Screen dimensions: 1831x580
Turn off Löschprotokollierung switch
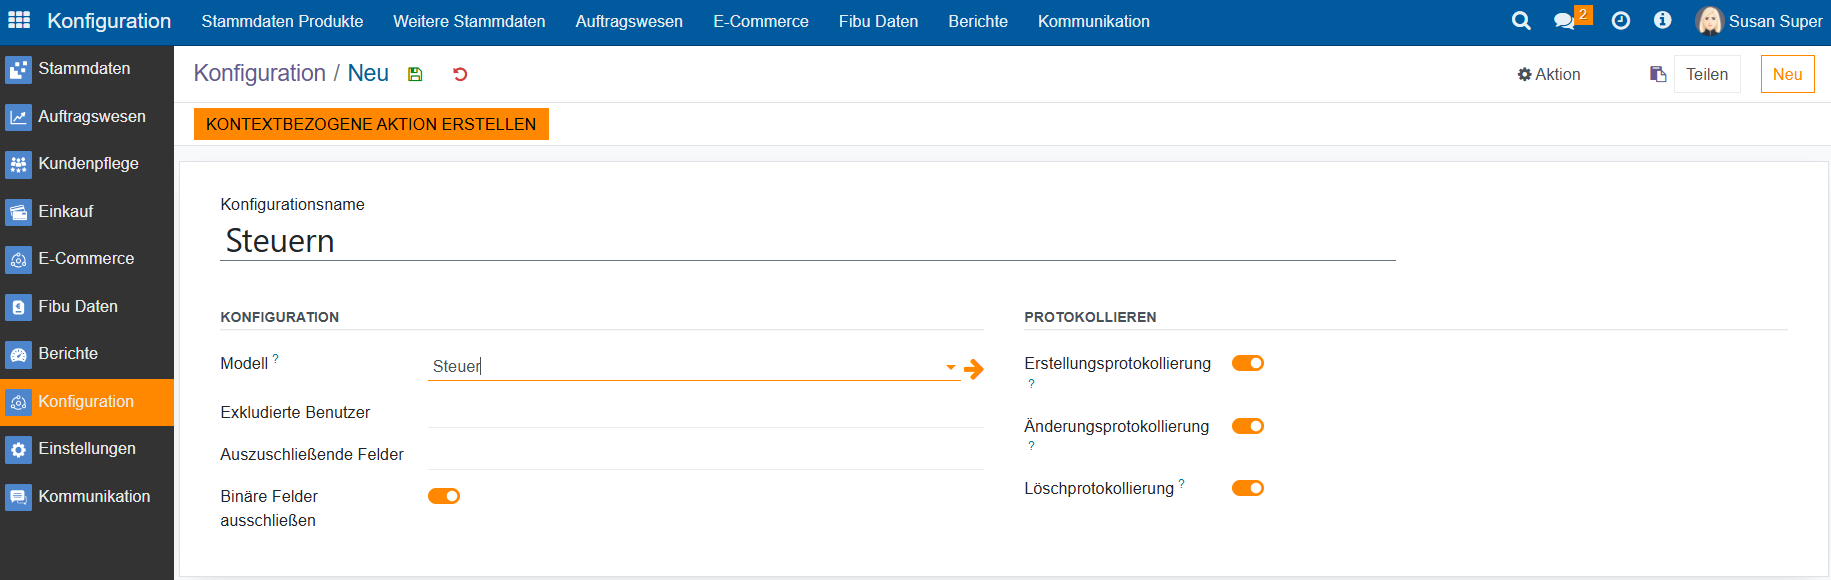pyautogui.click(x=1247, y=488)
